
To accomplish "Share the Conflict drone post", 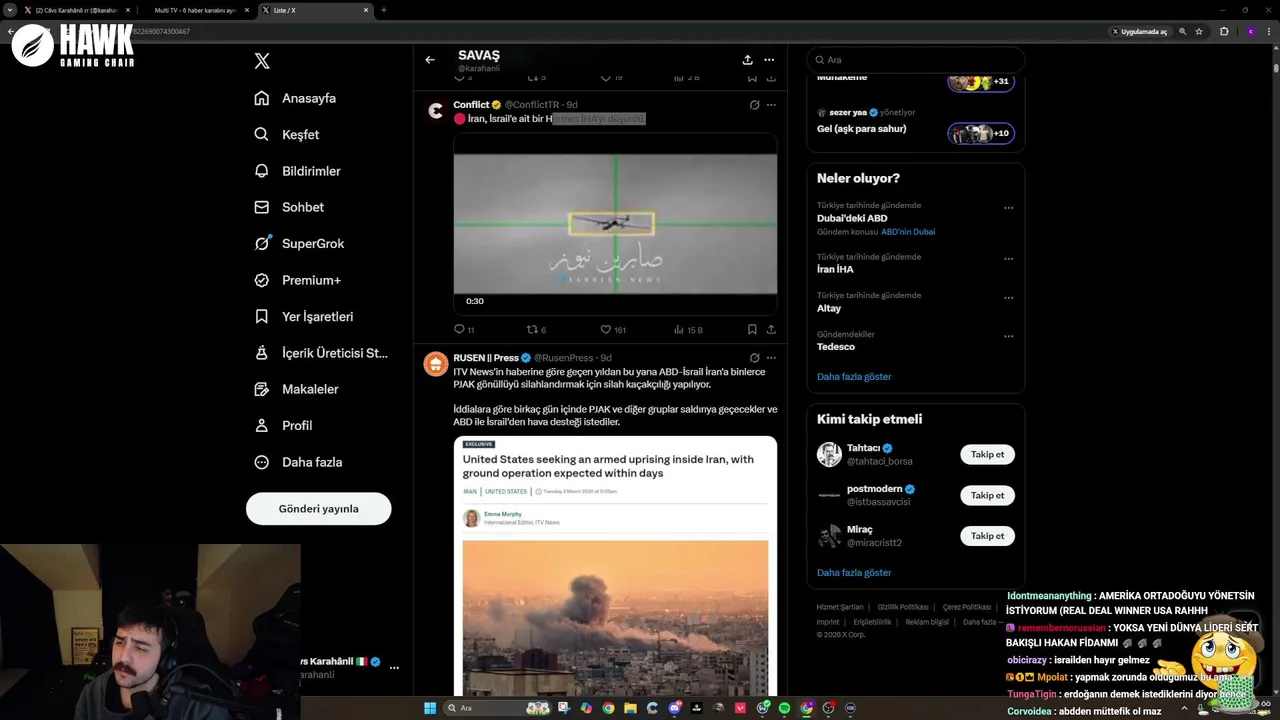I will pyautogui.click(x=771, y=329).
